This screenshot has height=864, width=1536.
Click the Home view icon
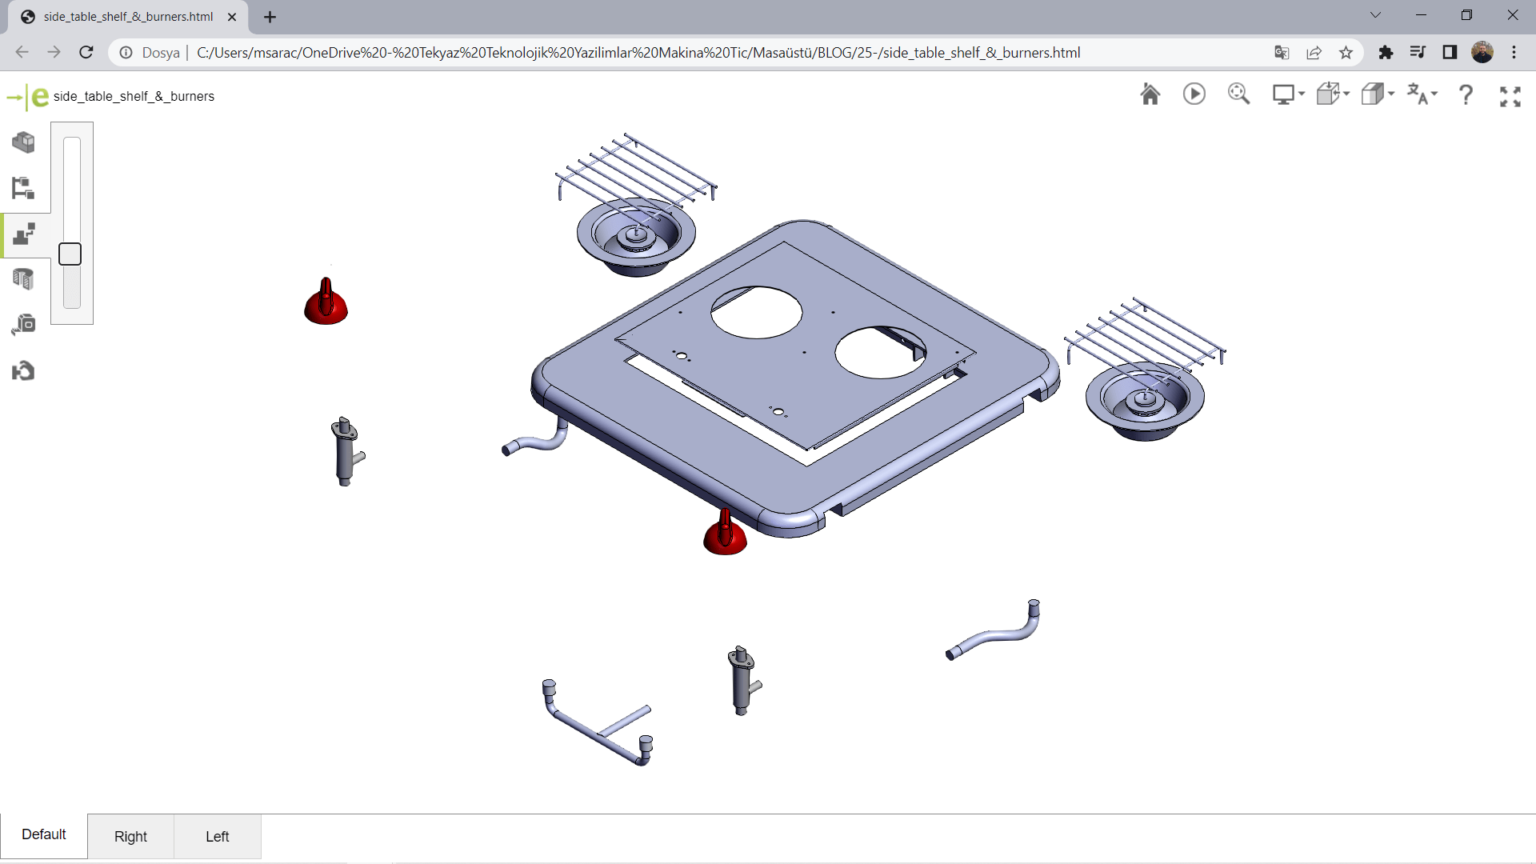coord(1150,94)
